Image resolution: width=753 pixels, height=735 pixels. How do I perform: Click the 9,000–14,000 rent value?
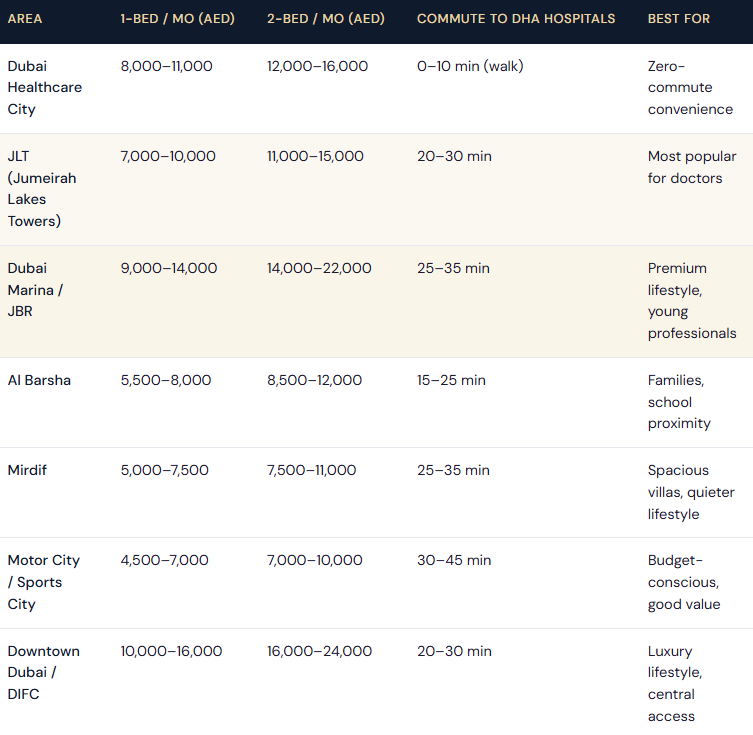[169, 268]
